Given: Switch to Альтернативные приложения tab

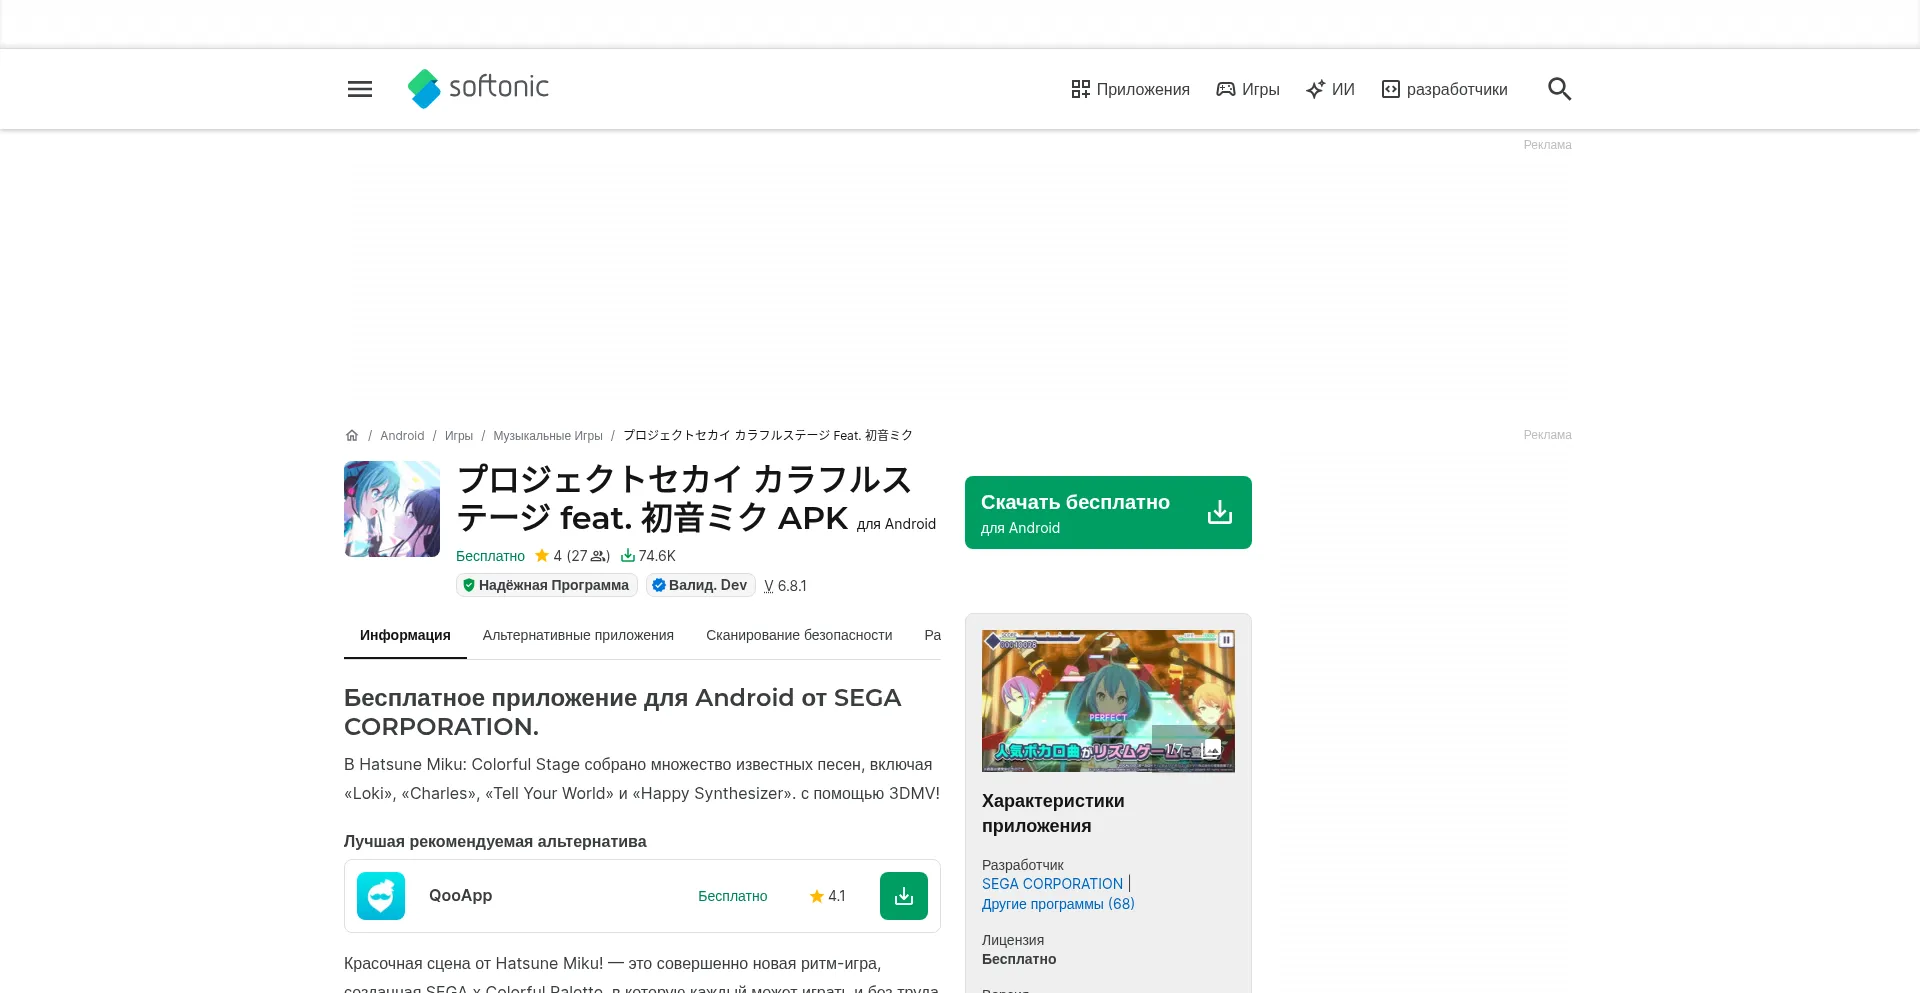Looking at the screenshot, I should point(578,636).
